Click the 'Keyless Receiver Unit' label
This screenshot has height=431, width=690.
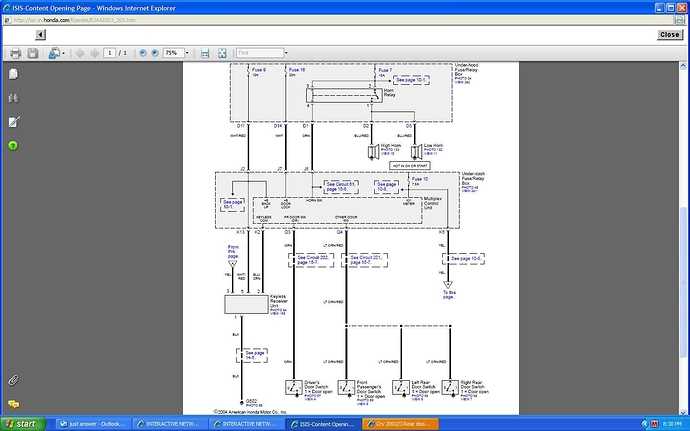[x=279, y=301]
